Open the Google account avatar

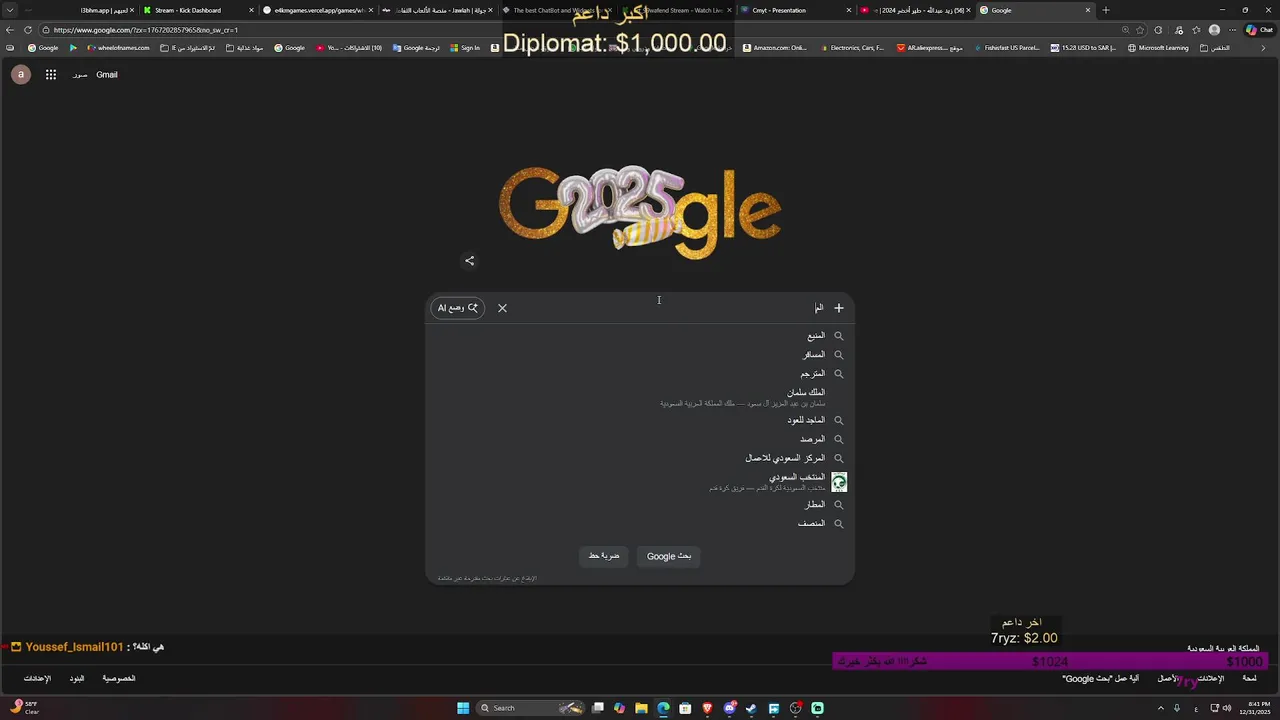click(x=20, y=75)
